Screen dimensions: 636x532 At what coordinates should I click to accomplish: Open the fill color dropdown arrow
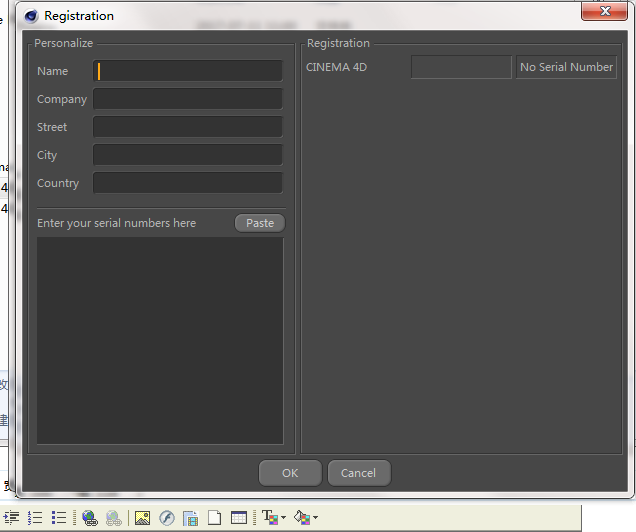pos(315,517)
